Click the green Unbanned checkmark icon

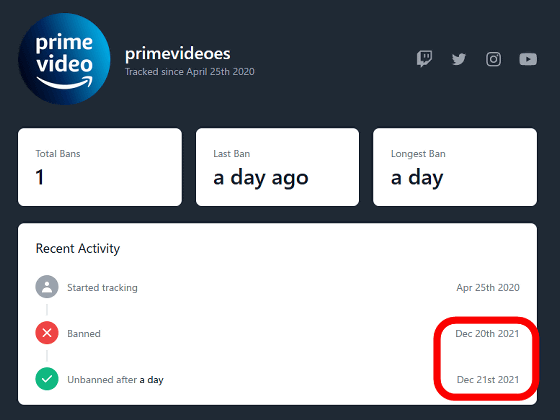click(47, 379)
